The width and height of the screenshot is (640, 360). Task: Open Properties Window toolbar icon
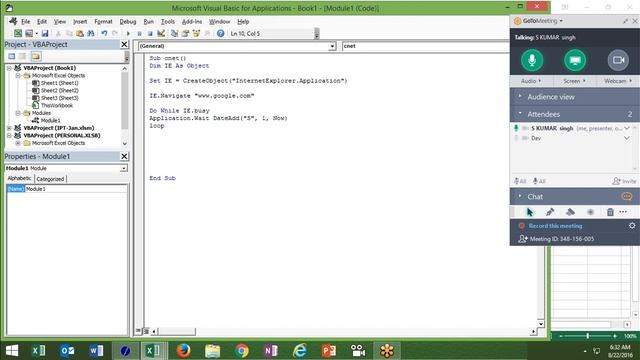185,33
